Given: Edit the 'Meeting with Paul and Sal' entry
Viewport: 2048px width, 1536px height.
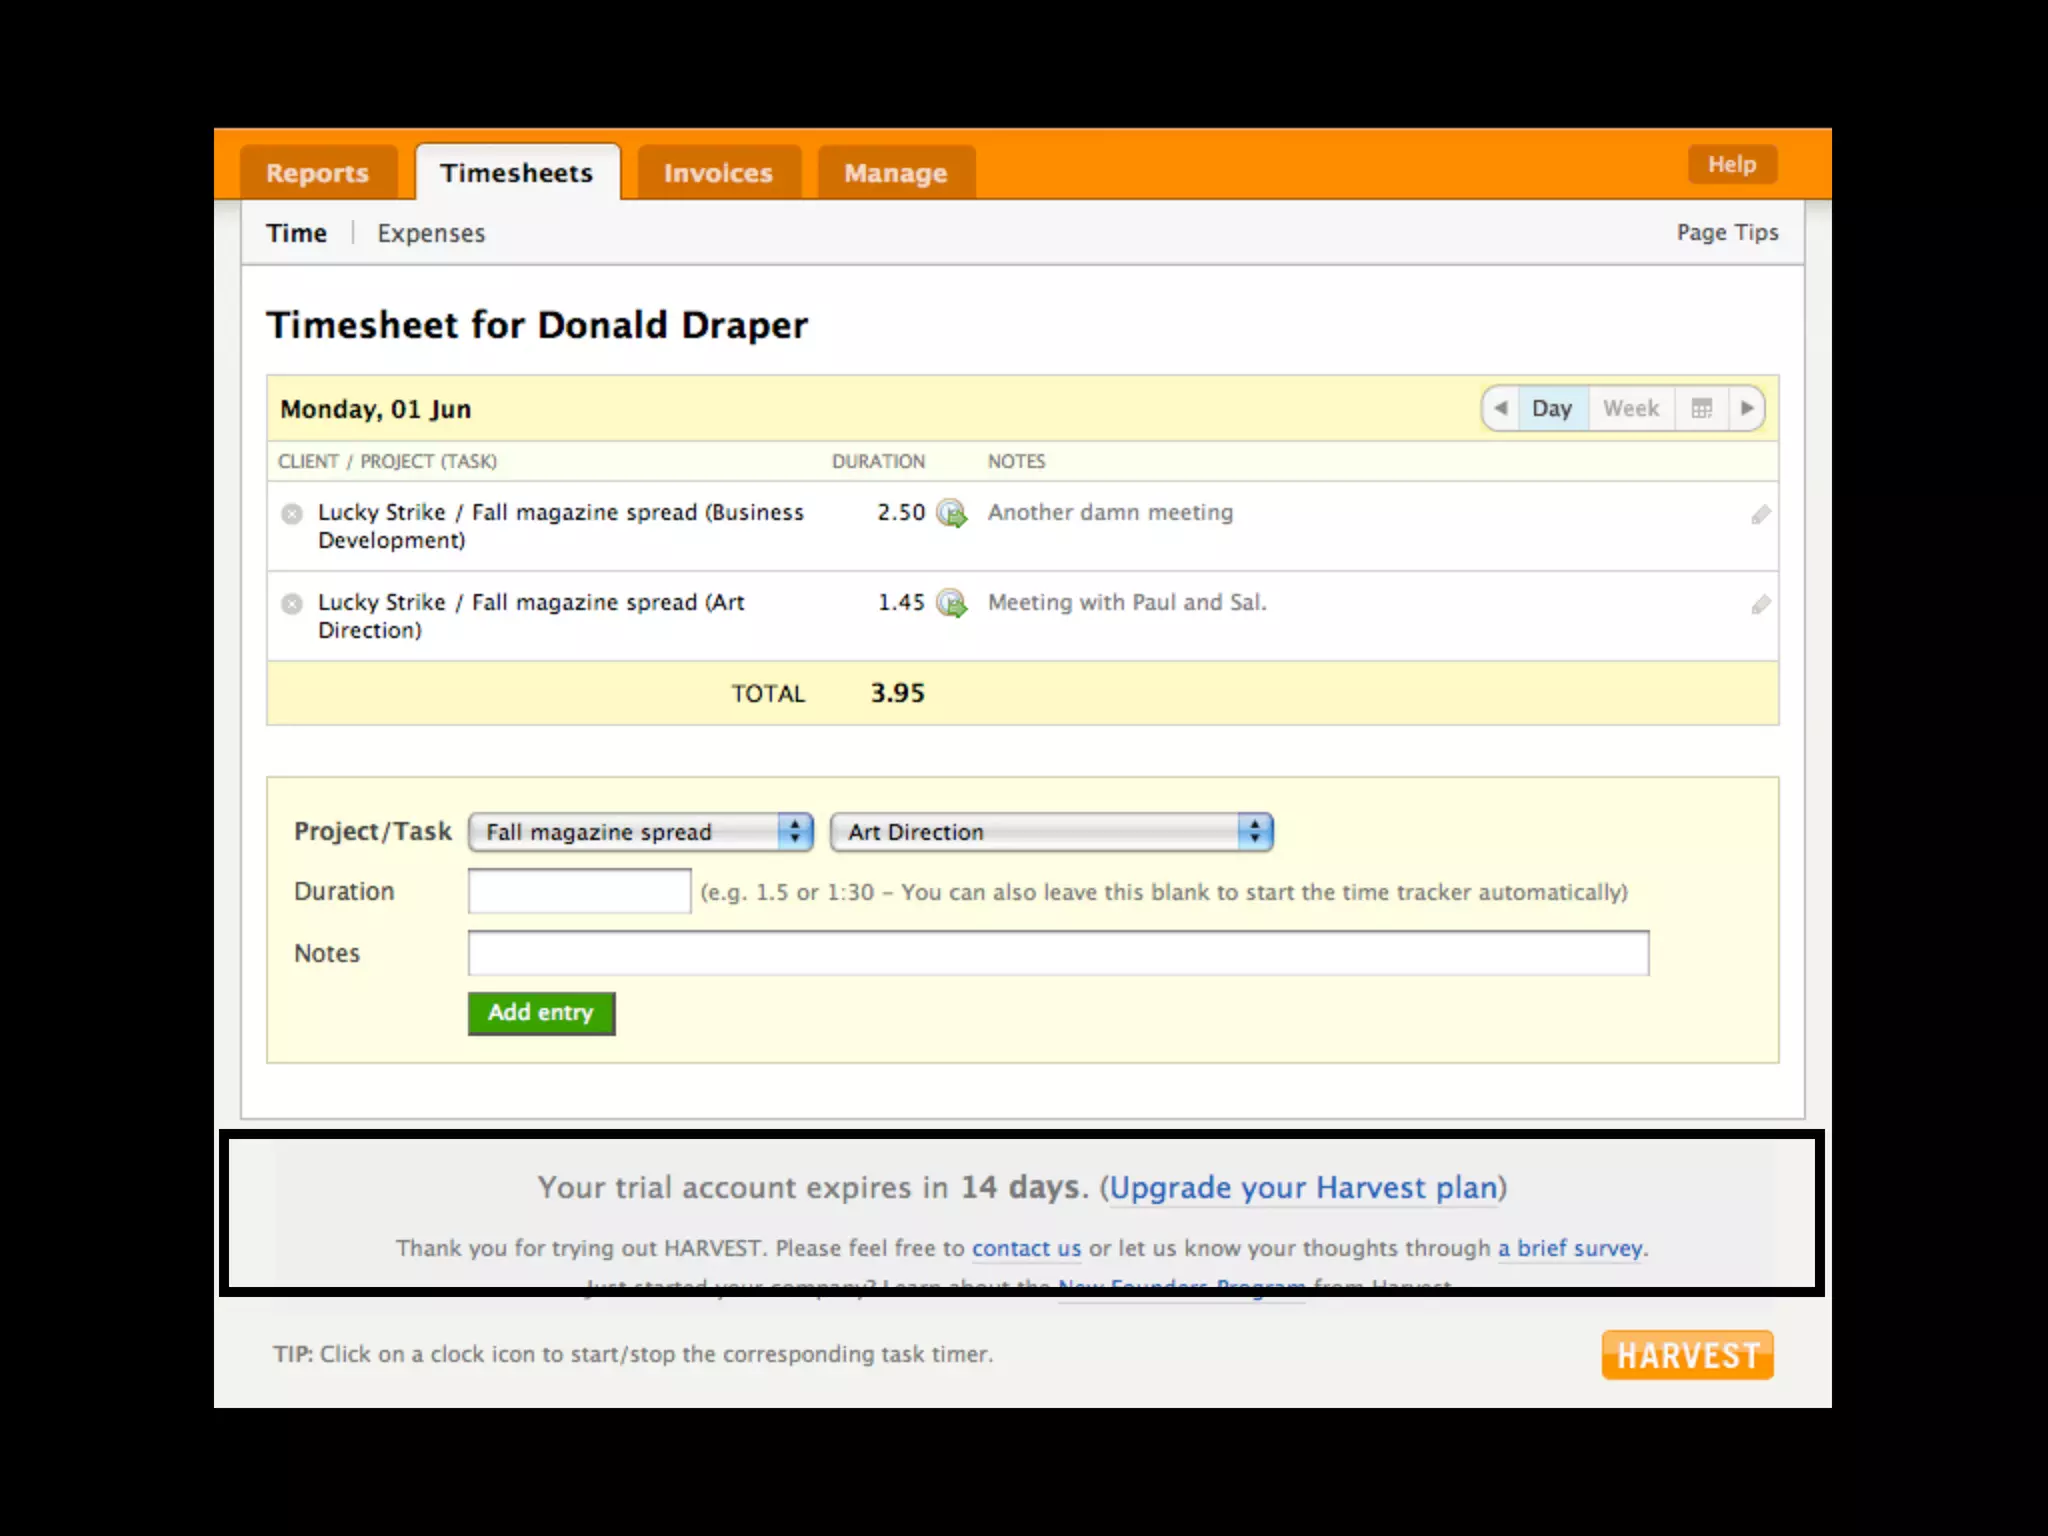Looking at the screenshot, I should (x=1760, y=605).
